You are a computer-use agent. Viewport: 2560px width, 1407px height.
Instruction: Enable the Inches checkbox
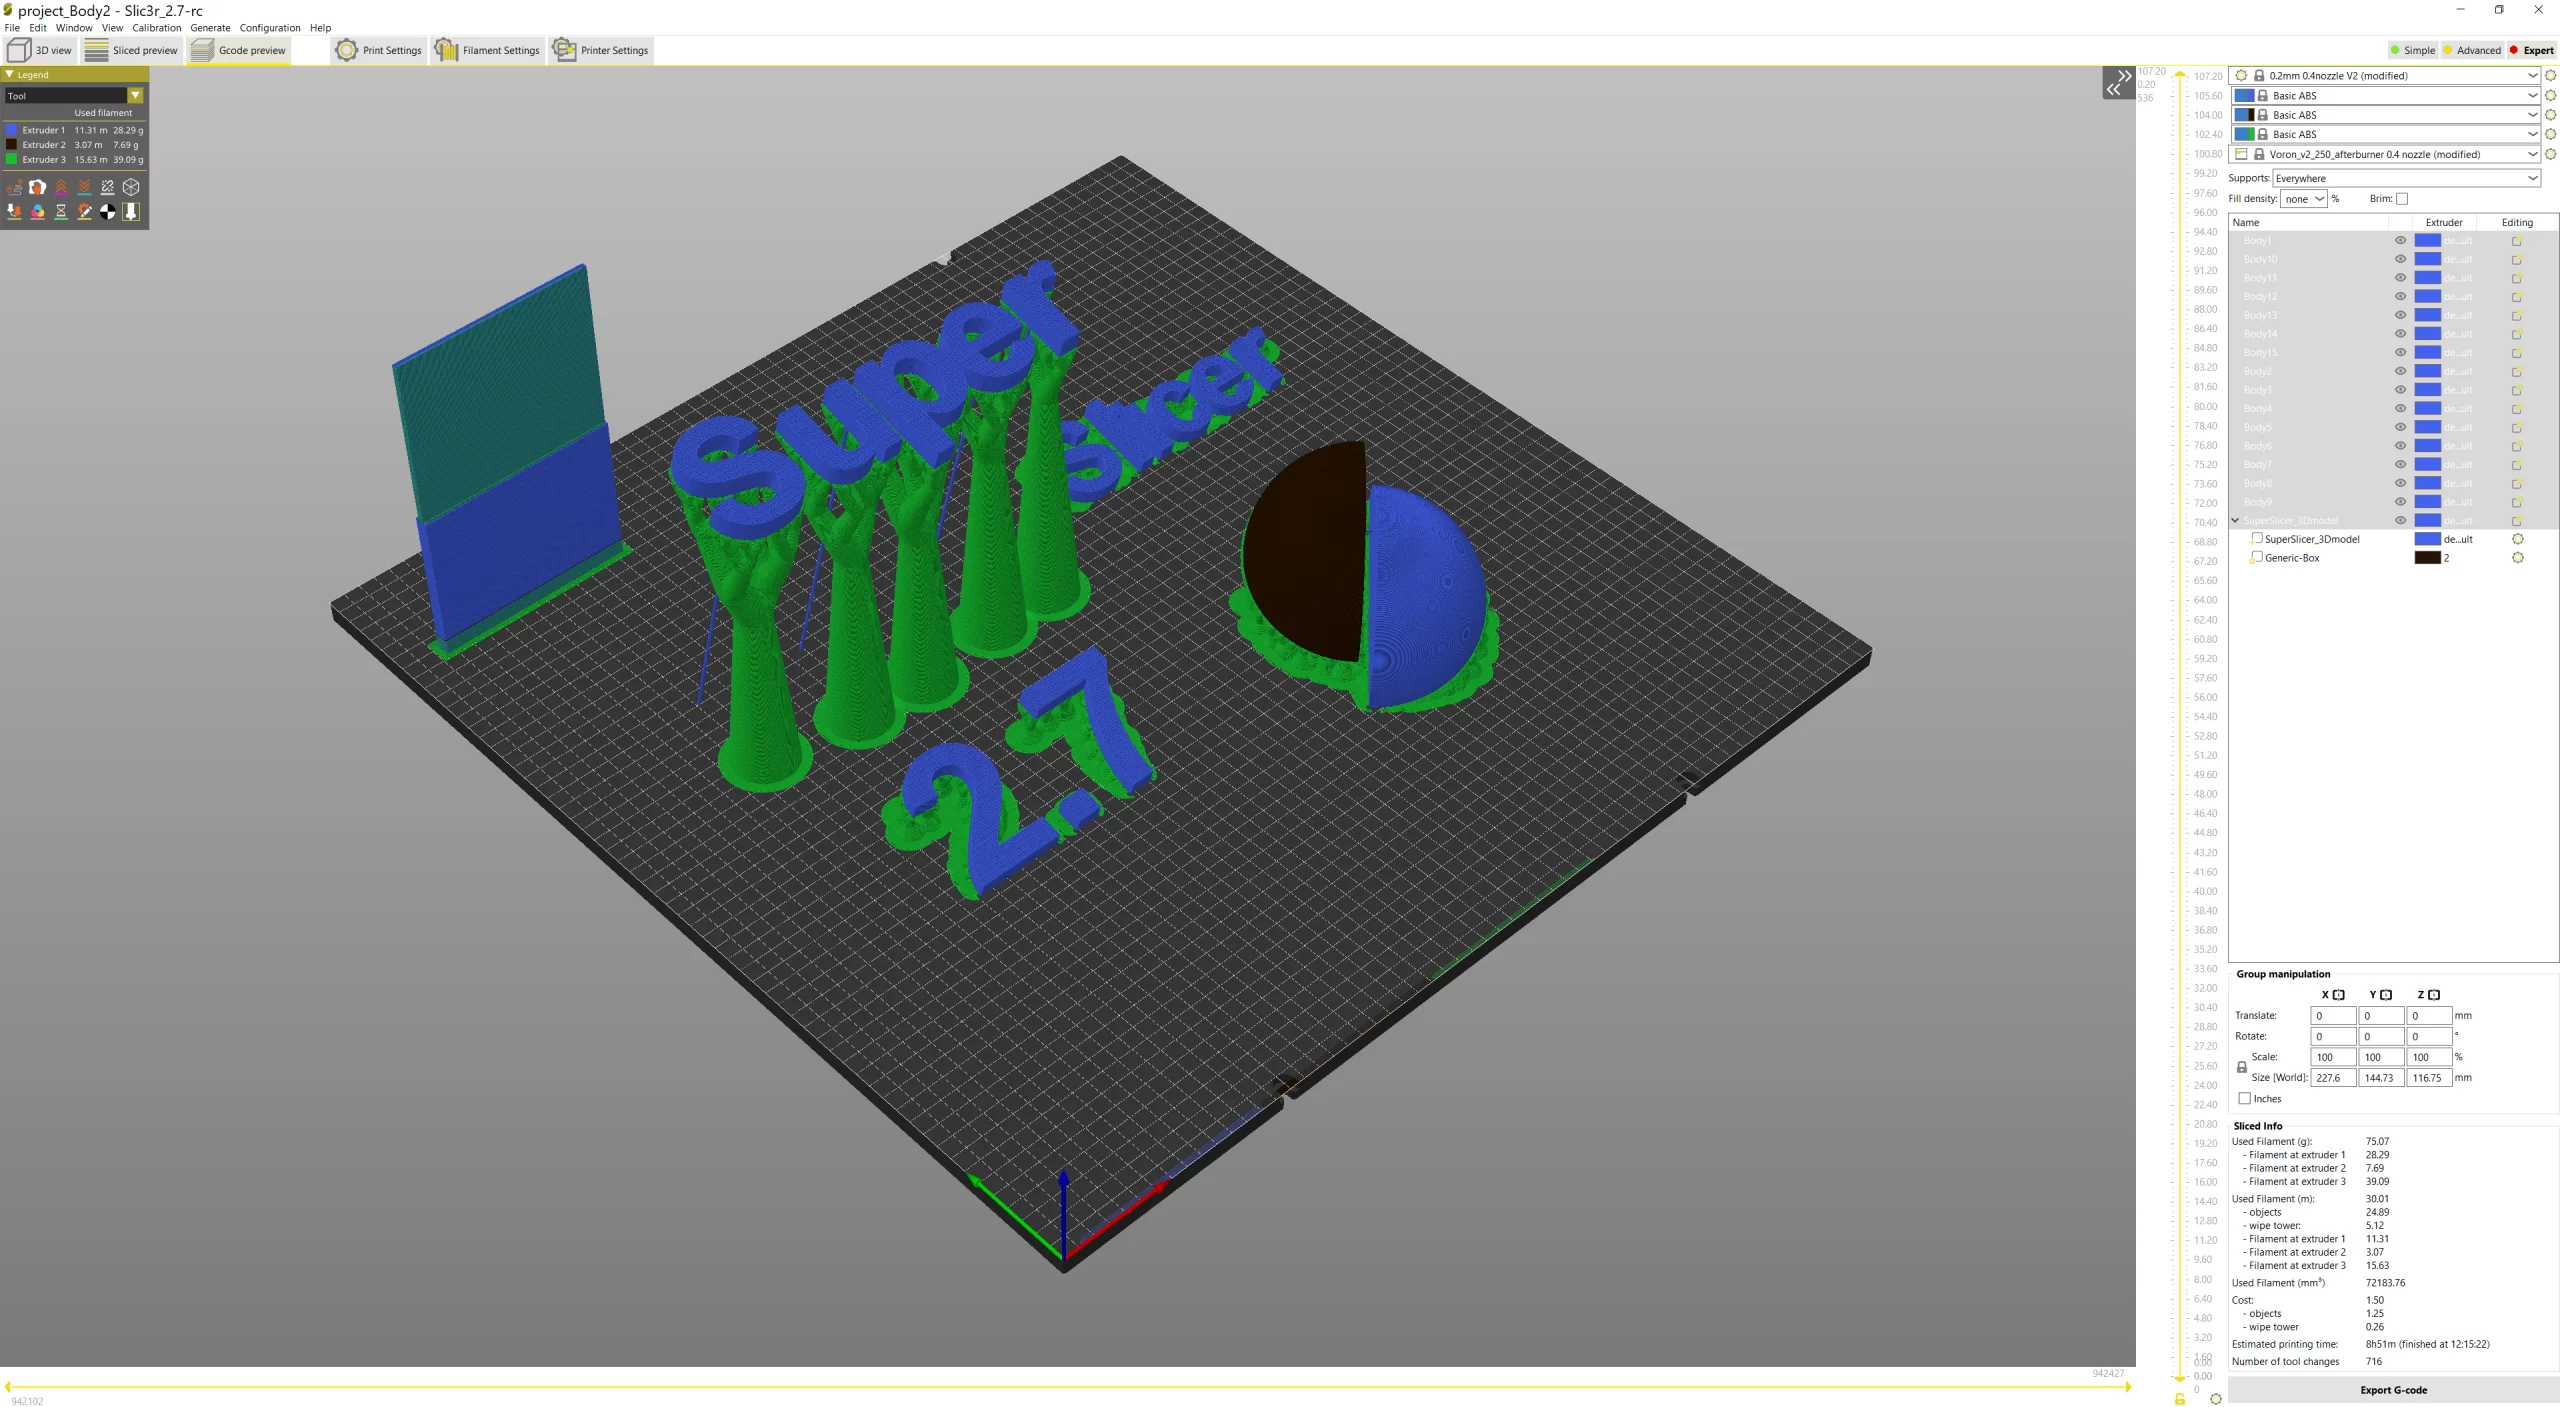2245,1098
